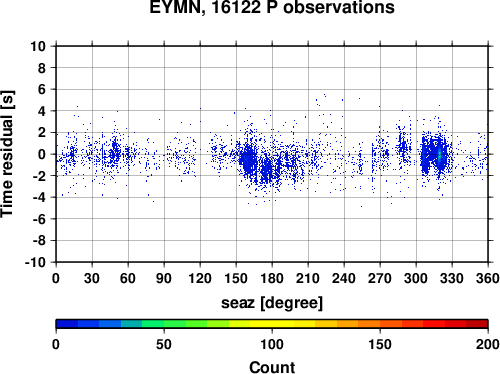The image size is (500, 374).
Task: Click the y-axis tick label 0
Action: tap(43, 154)
